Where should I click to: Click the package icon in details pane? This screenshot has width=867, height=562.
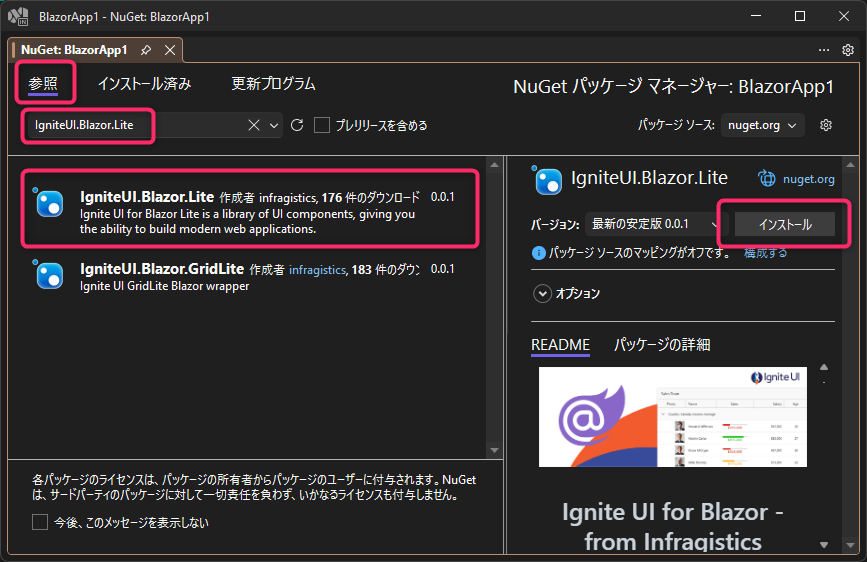[x=547, y=180]
